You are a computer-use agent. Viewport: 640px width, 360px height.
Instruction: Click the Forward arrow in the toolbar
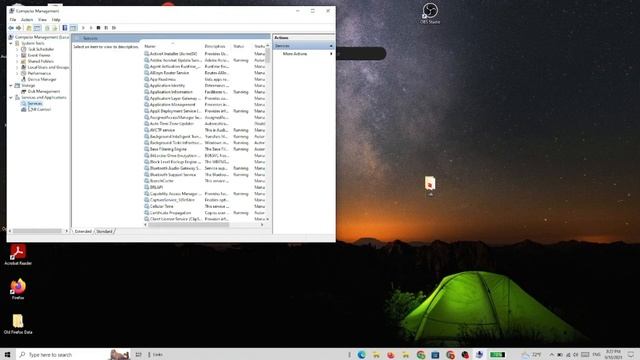pyautogui.click(x=18, y=28)
